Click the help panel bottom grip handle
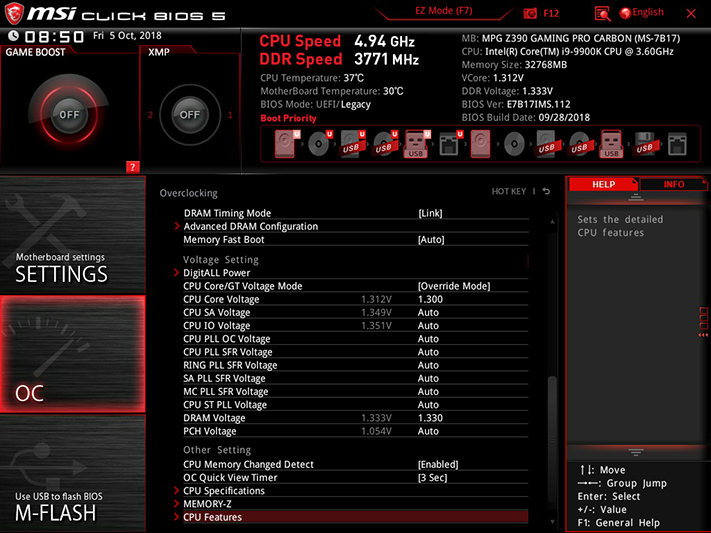 (636, 452)
